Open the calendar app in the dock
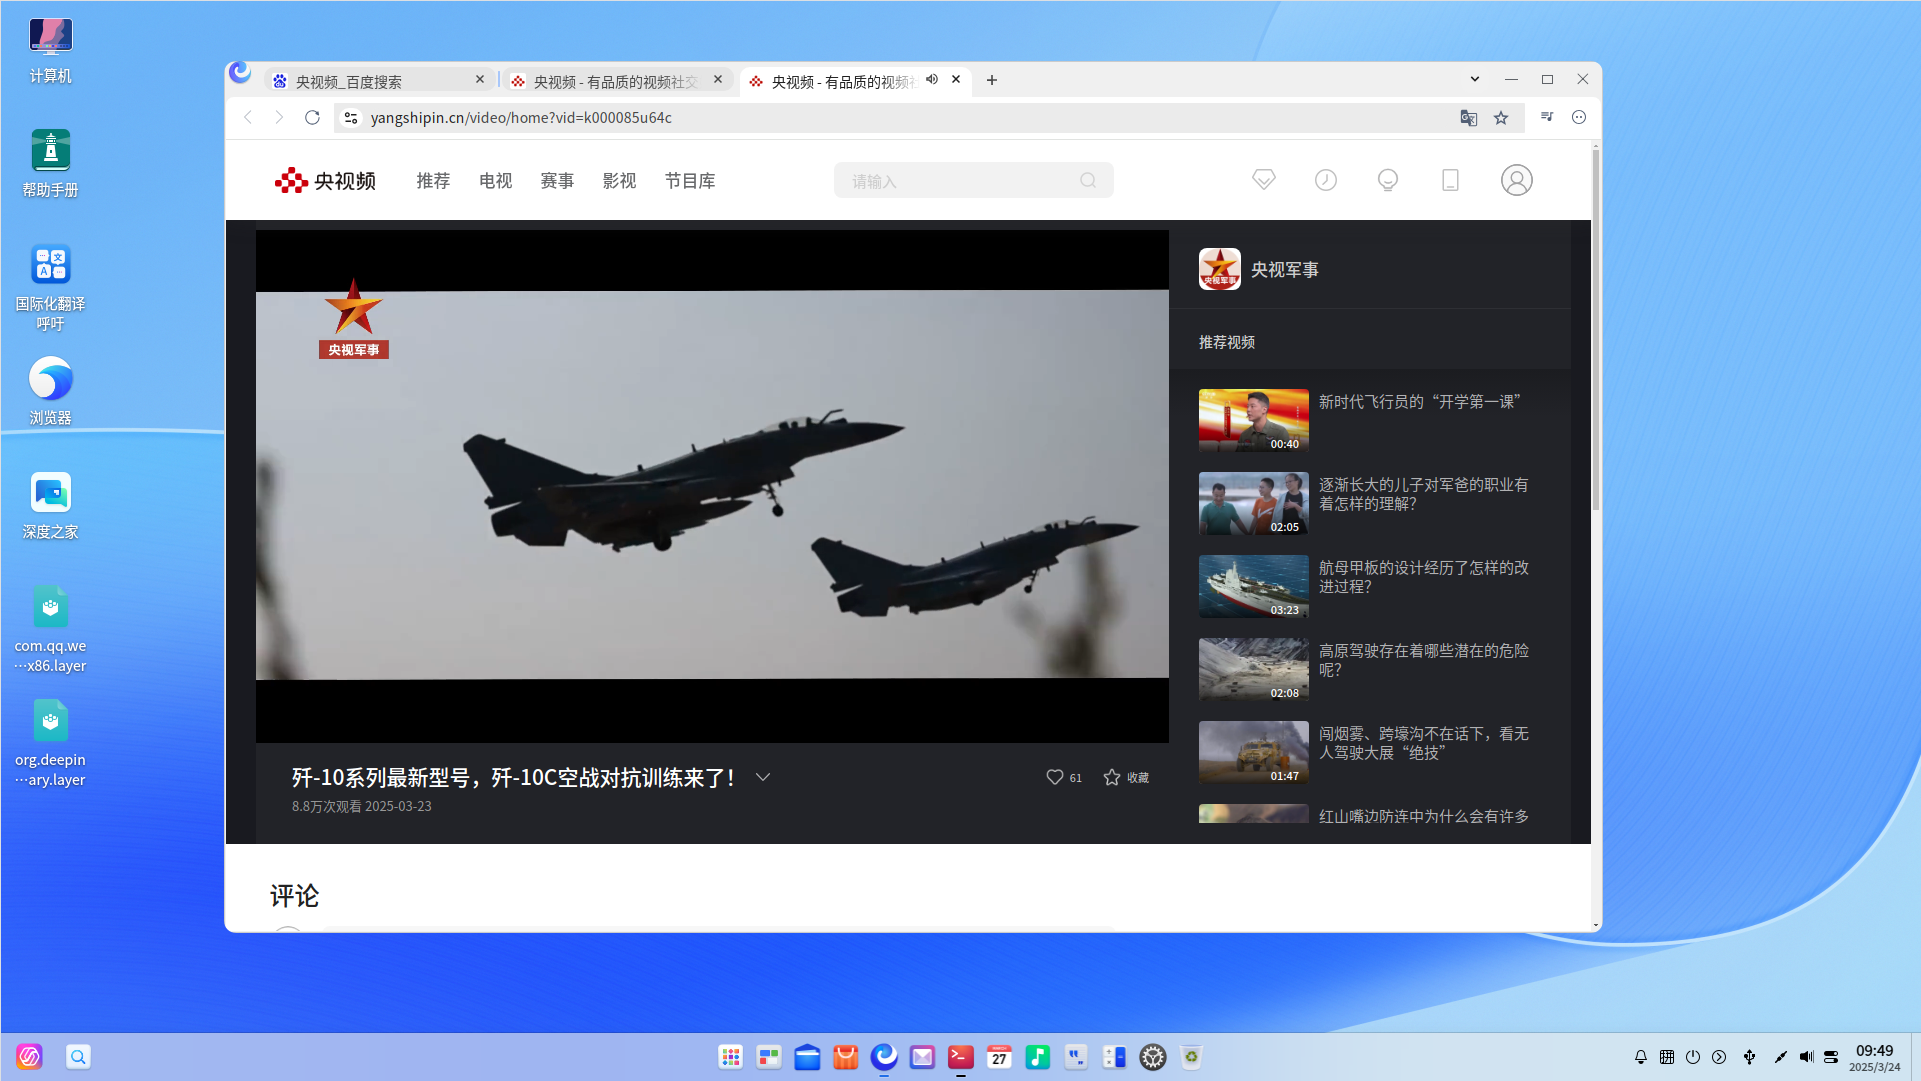 pyautogui.click(x=999, y=1057)
